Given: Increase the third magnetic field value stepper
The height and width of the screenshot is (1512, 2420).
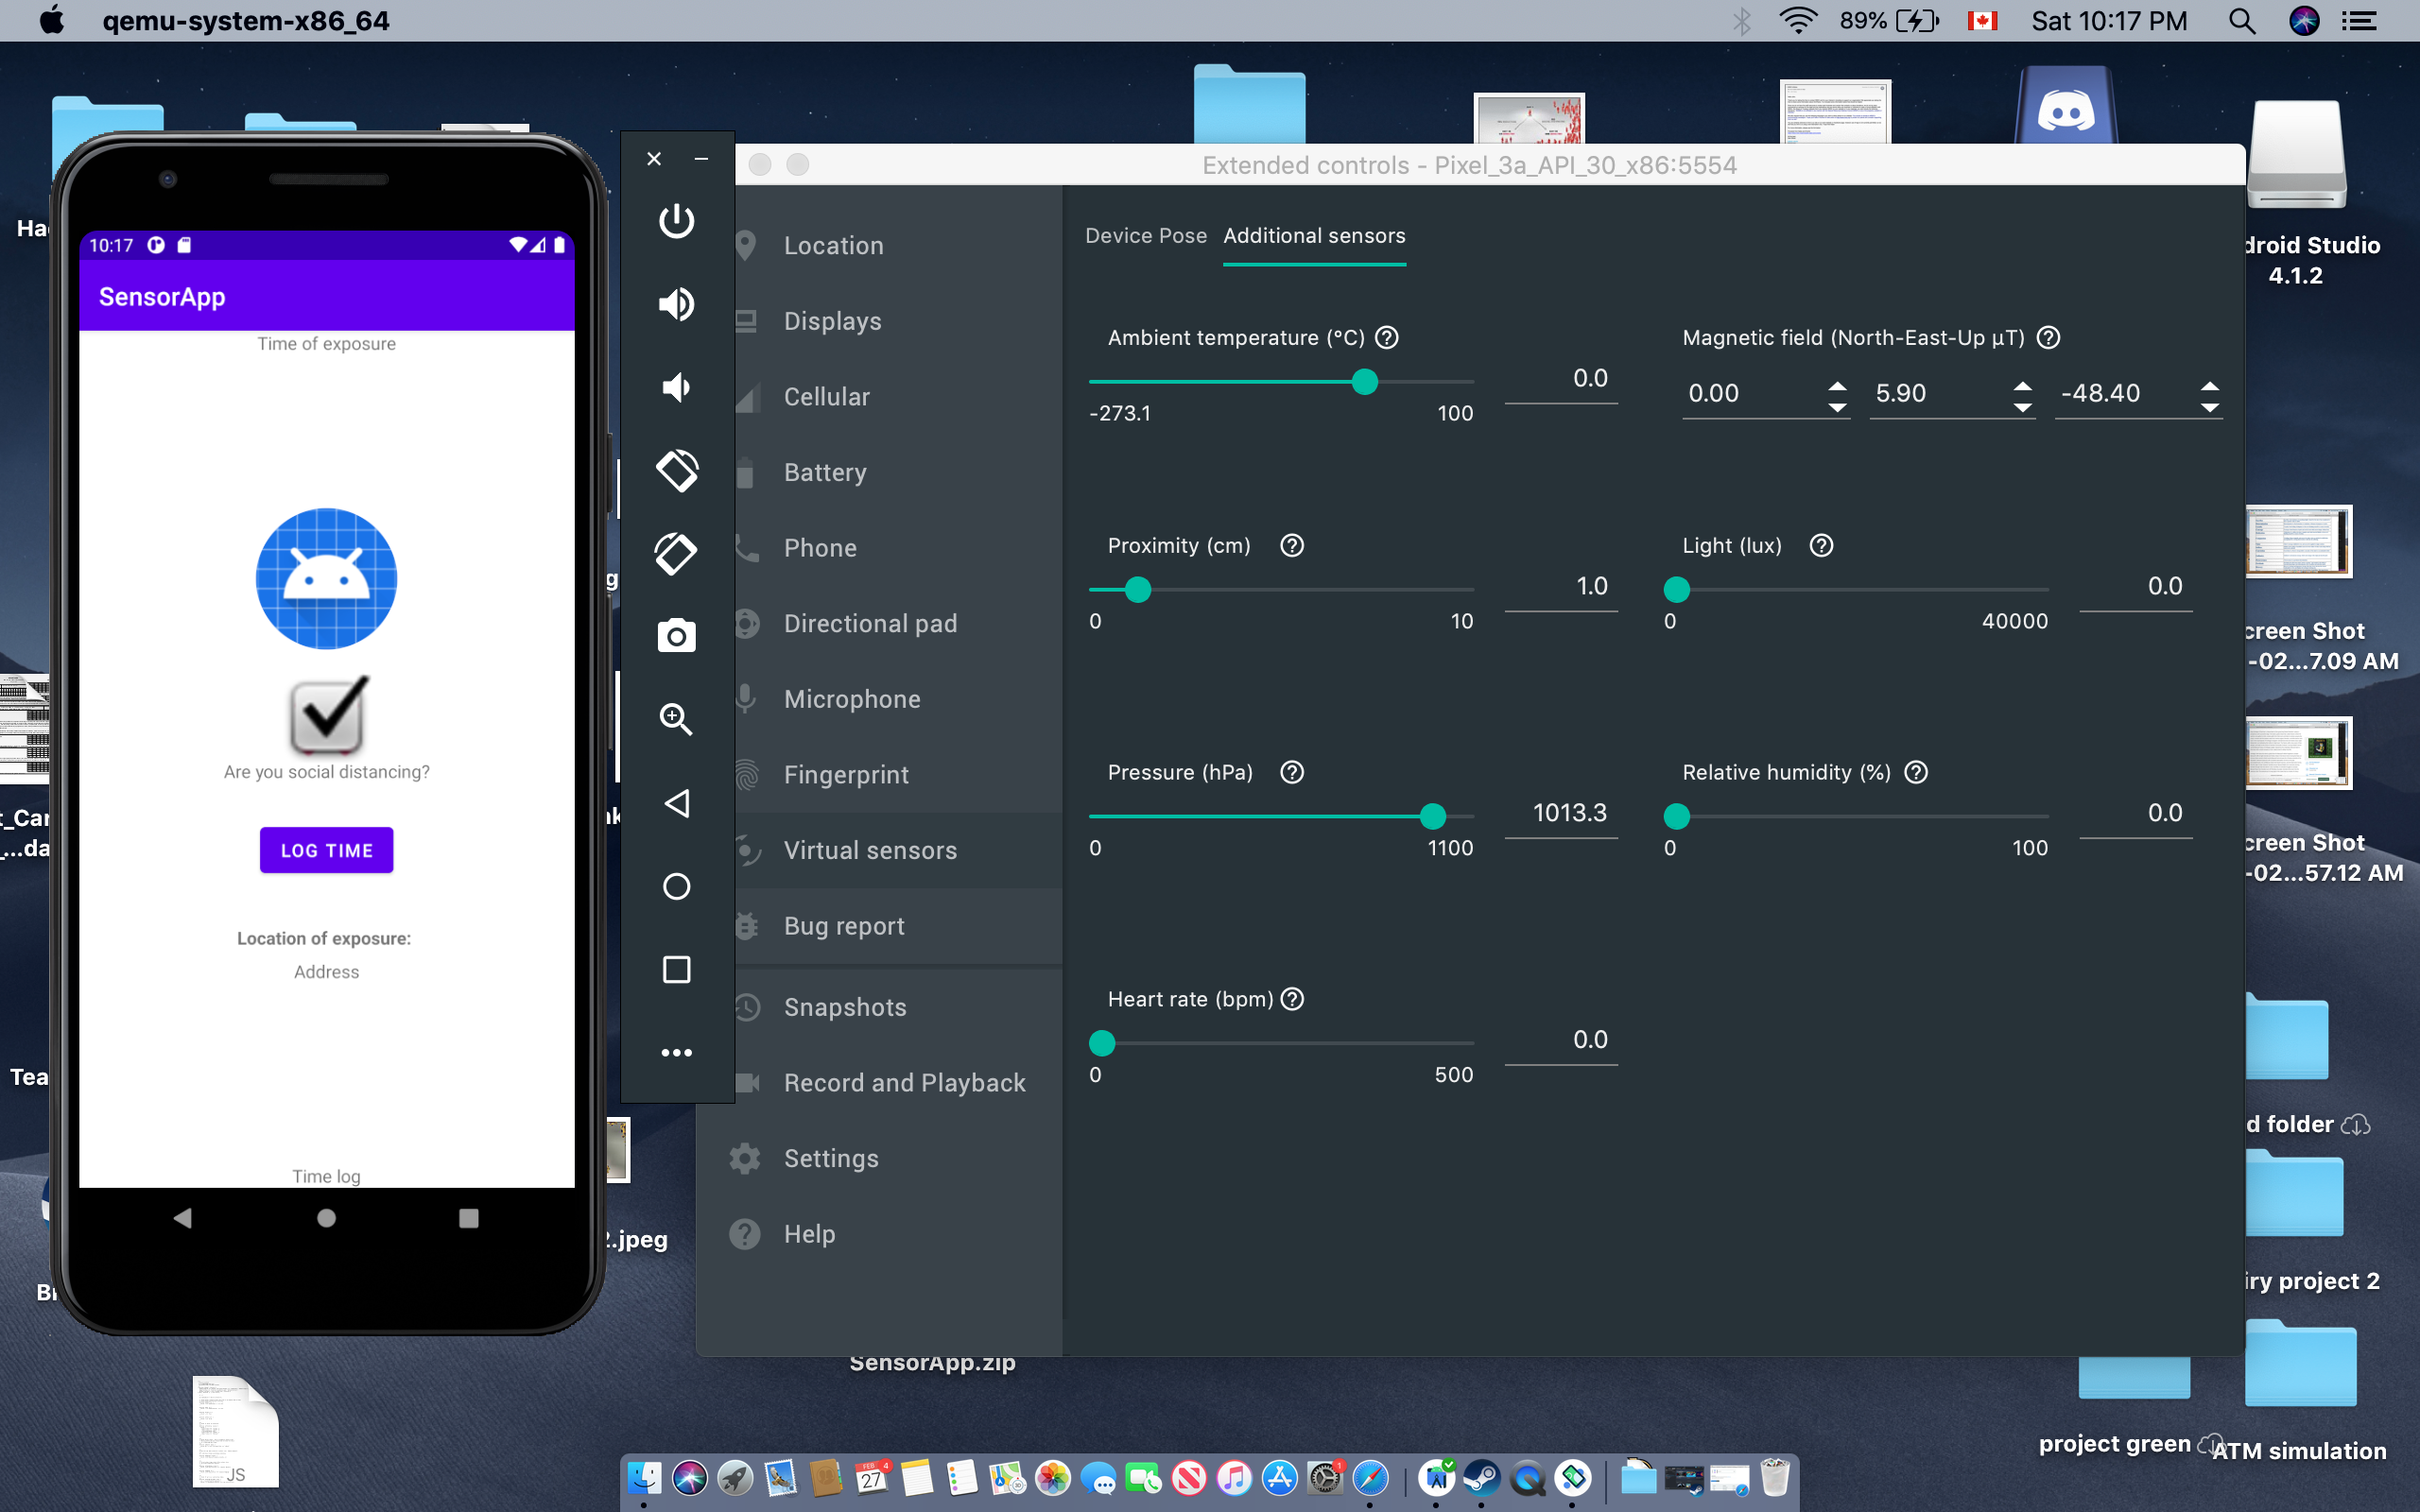Looking at the screenshot, I should (x=2209, y=384).
